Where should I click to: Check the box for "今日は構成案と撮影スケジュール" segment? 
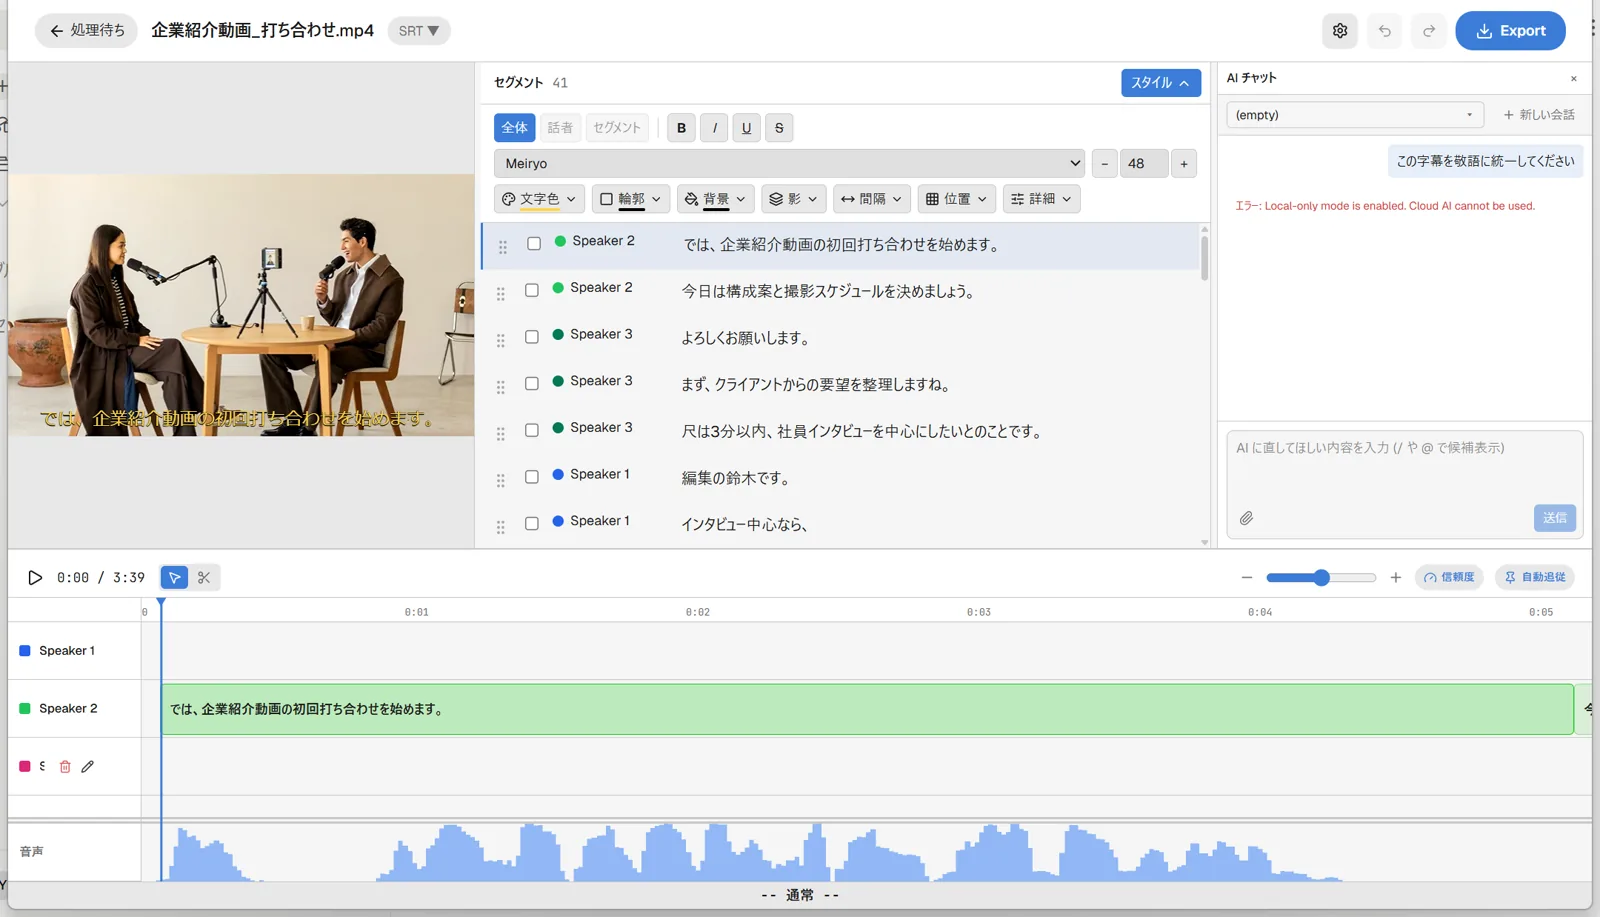(532, 290)
